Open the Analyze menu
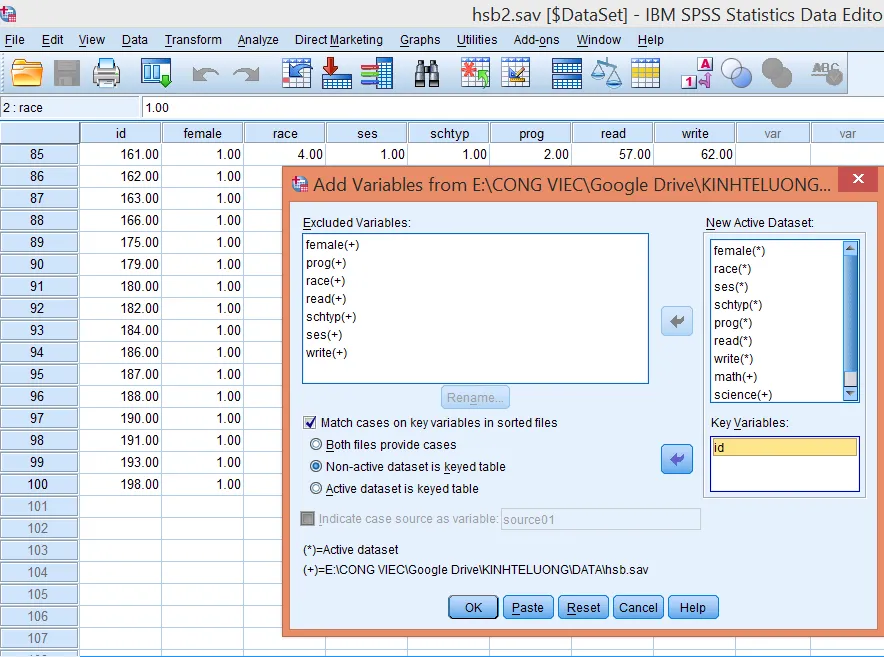This screenshot has height=657, width=884. [257, 40]
